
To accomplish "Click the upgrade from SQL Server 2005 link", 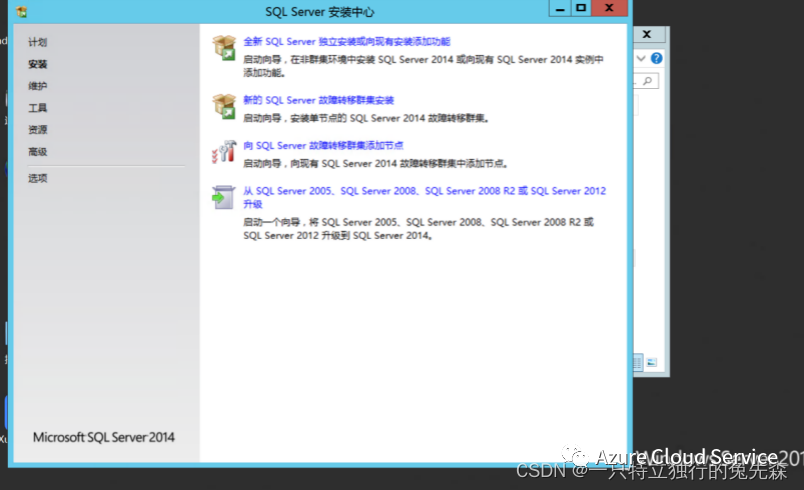I will click(x=425, y=197).
